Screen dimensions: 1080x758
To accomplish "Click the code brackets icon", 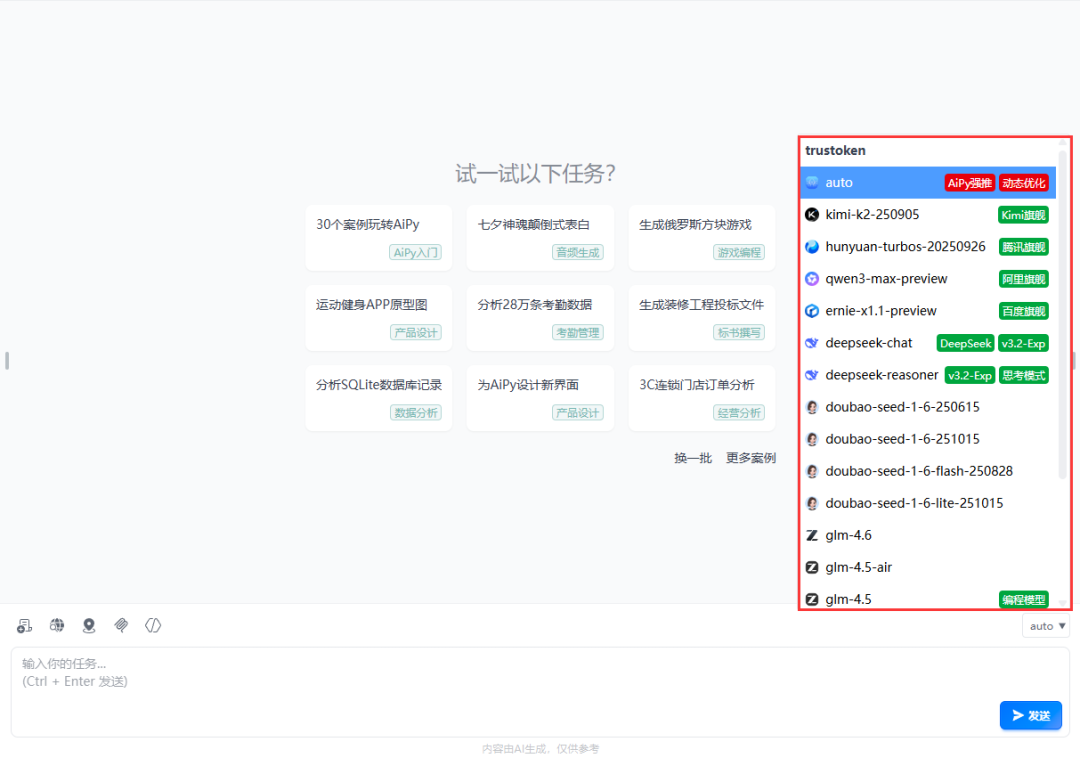I will pyautogui.click(x=153, y=625).
